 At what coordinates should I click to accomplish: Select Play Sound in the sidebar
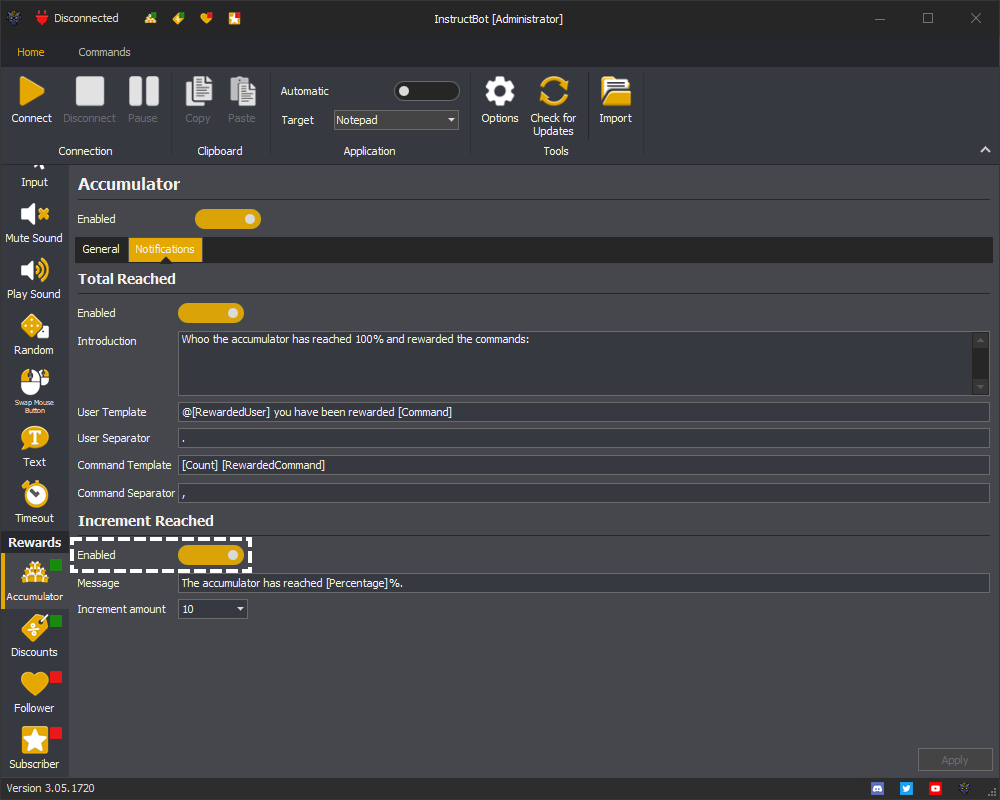34,279
